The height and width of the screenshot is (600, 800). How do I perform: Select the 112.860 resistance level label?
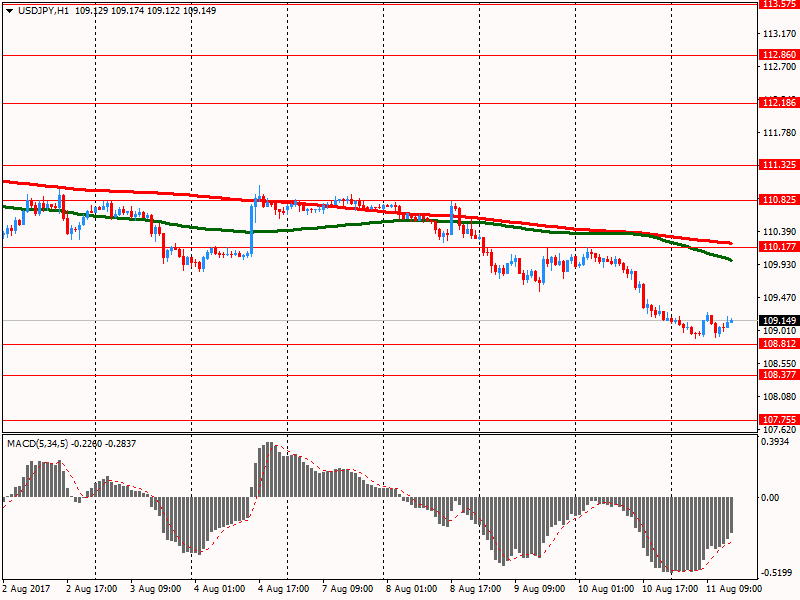click(x=779, y=55)
